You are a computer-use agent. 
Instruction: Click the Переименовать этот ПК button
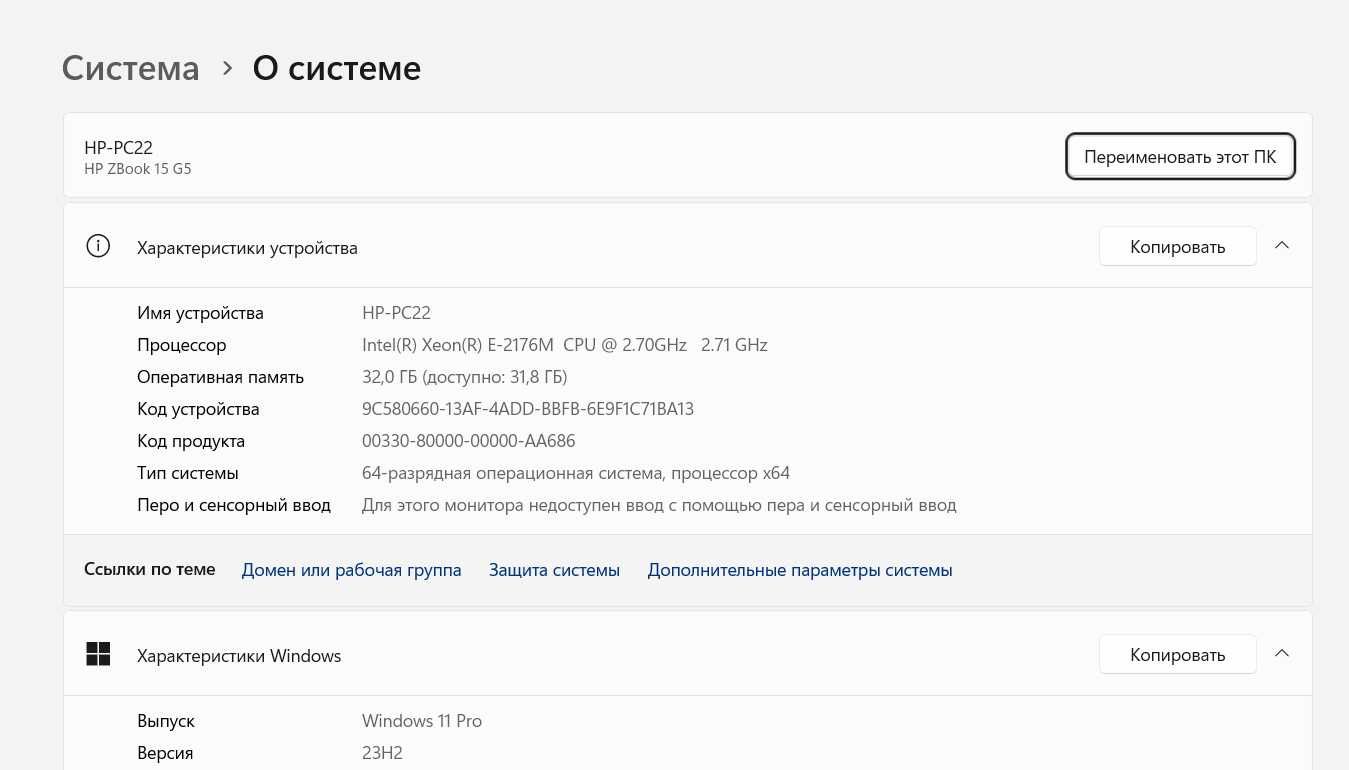tap(1180, 157)
